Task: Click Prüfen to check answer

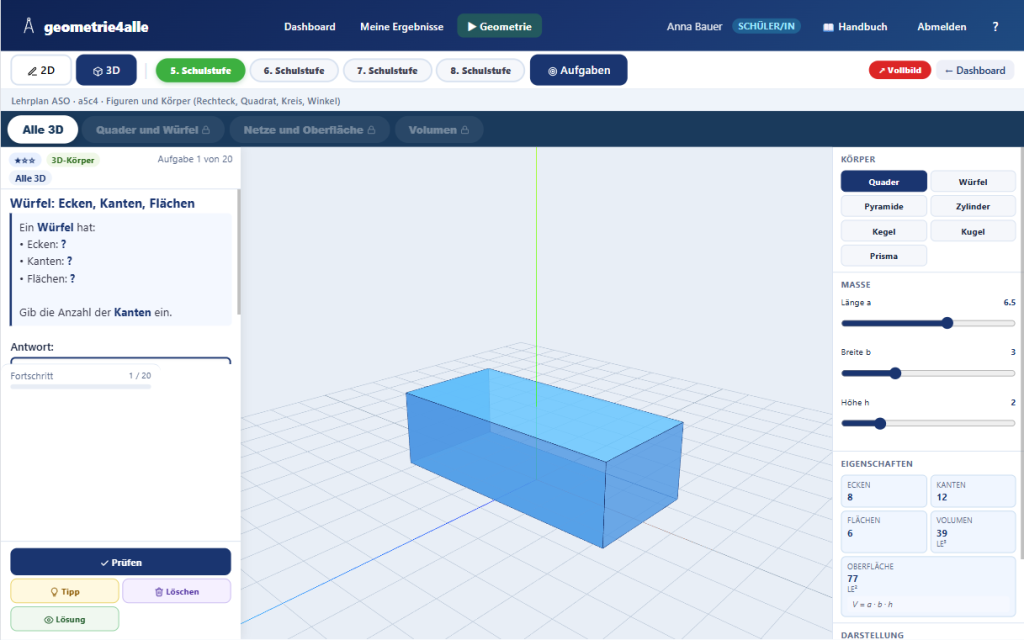Action: 121,562
